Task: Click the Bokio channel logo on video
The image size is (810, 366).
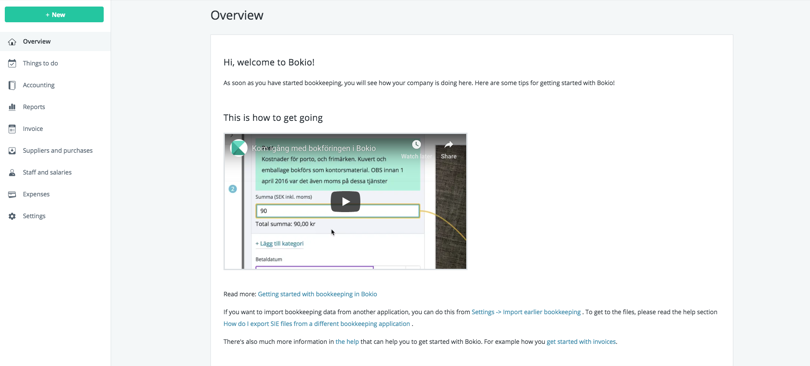Action: click(238, 148)
